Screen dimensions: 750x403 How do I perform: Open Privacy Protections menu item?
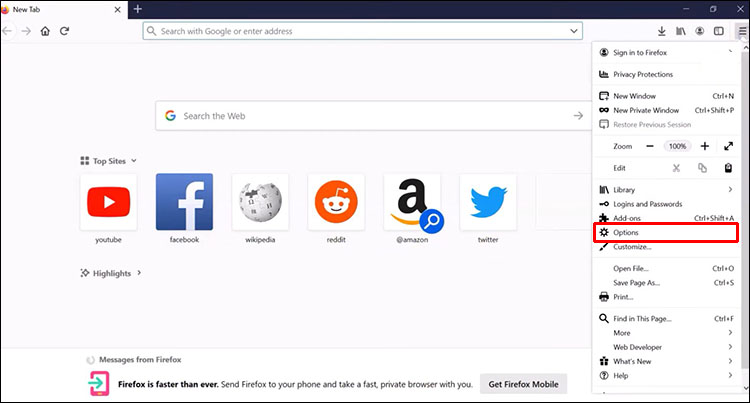666,74
